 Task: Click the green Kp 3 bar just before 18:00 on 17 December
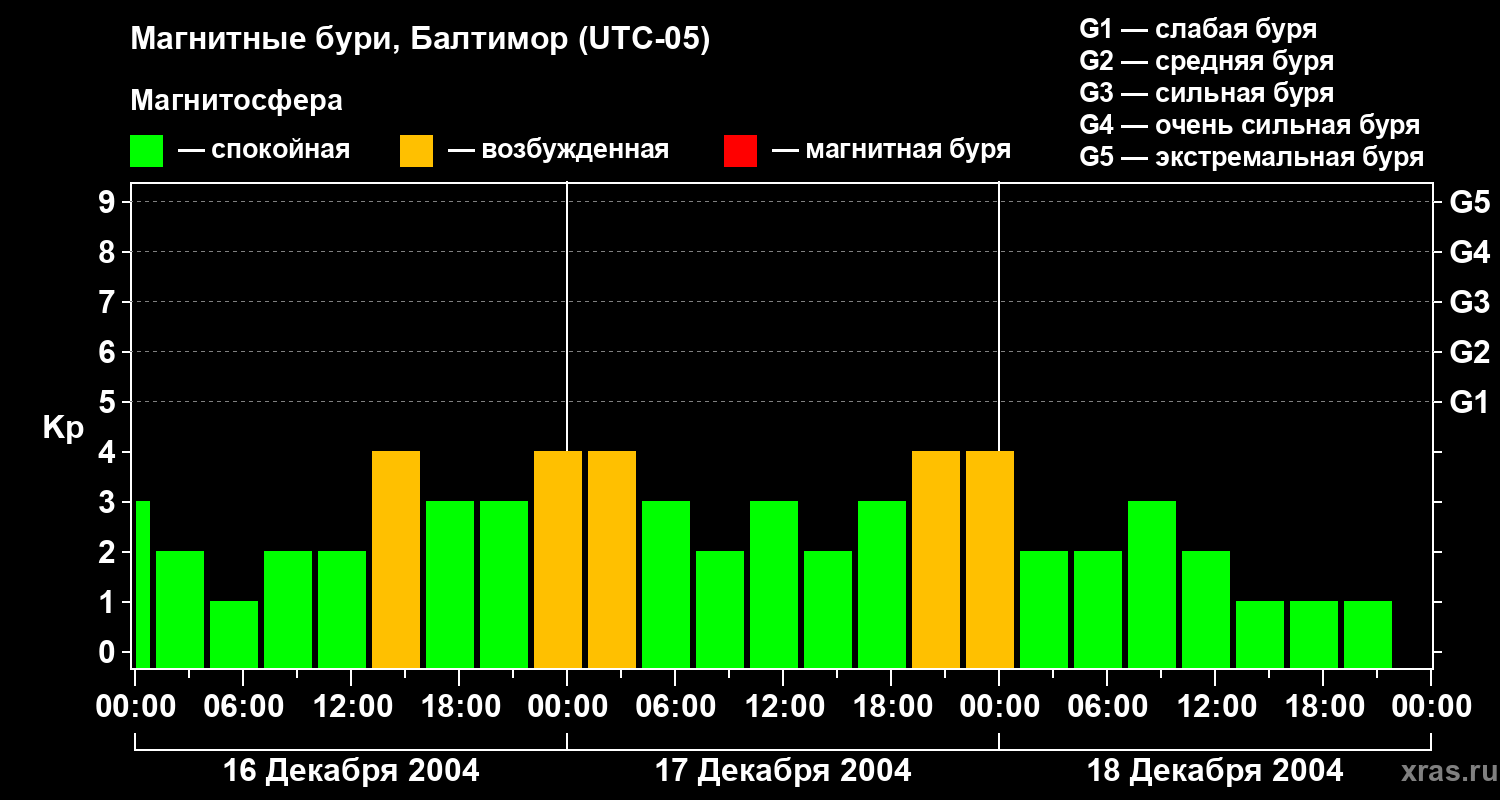tap(882, 584)
